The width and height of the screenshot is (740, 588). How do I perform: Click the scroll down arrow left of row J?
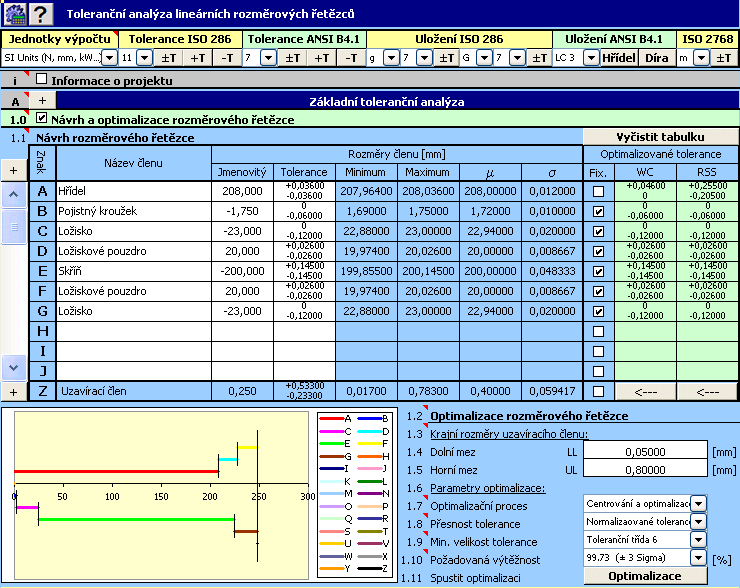(14, 368)
